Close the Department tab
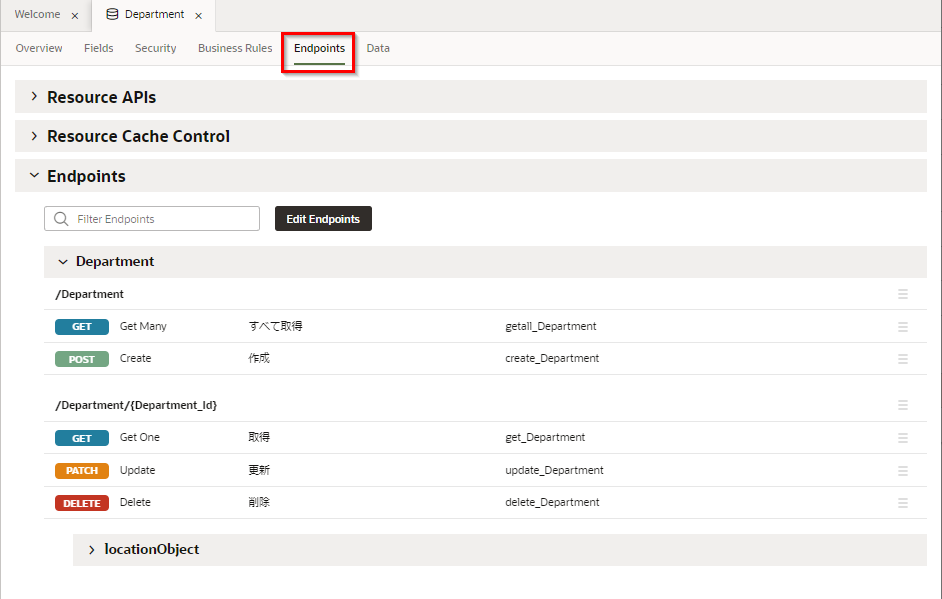 click(x=199, y=16)
